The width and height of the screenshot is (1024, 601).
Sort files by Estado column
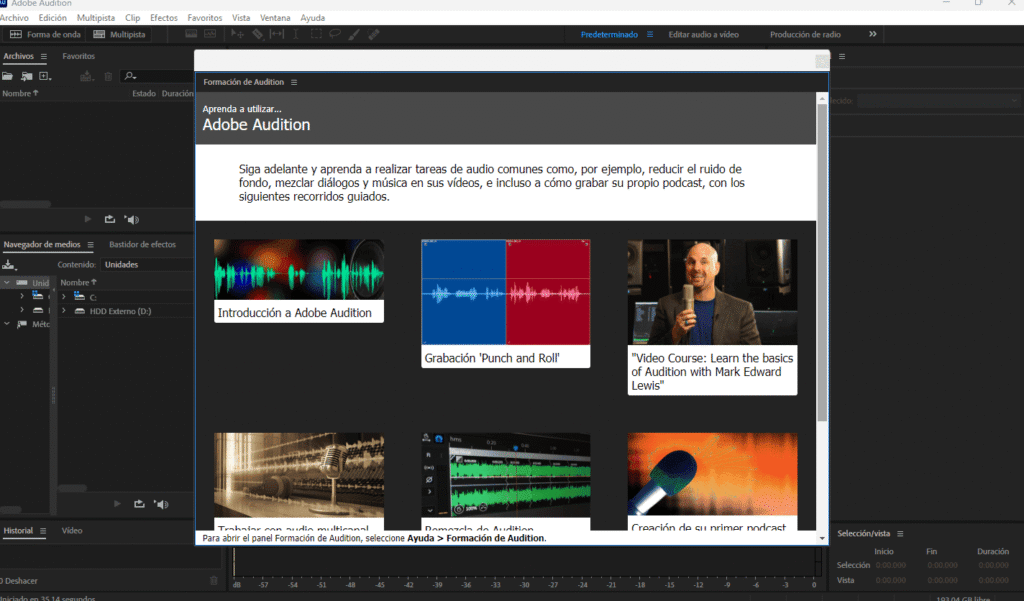[x=144, y=93]
